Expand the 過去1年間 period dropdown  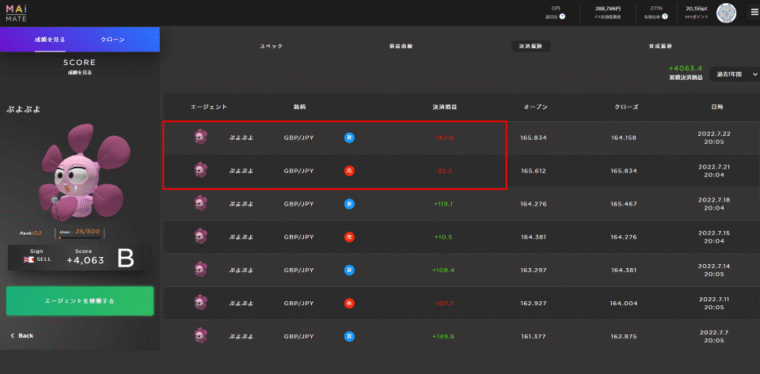click(x=734, y=74)
